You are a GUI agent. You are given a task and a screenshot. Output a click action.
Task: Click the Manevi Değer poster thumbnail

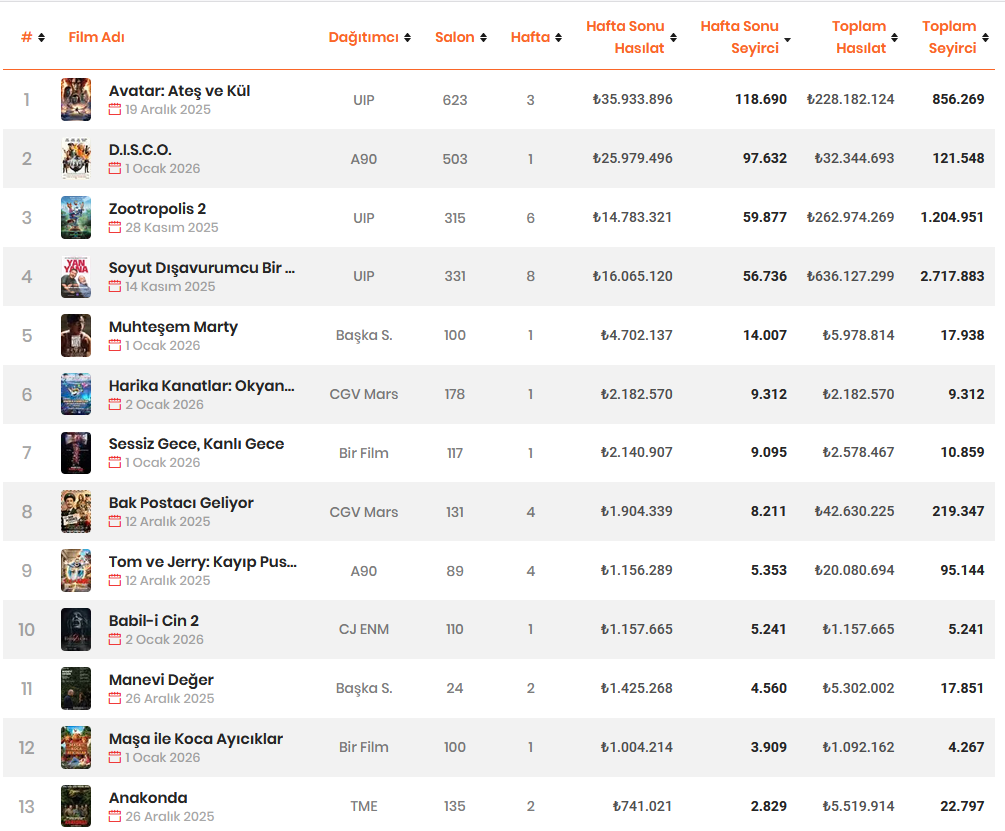tap(76, 688)
